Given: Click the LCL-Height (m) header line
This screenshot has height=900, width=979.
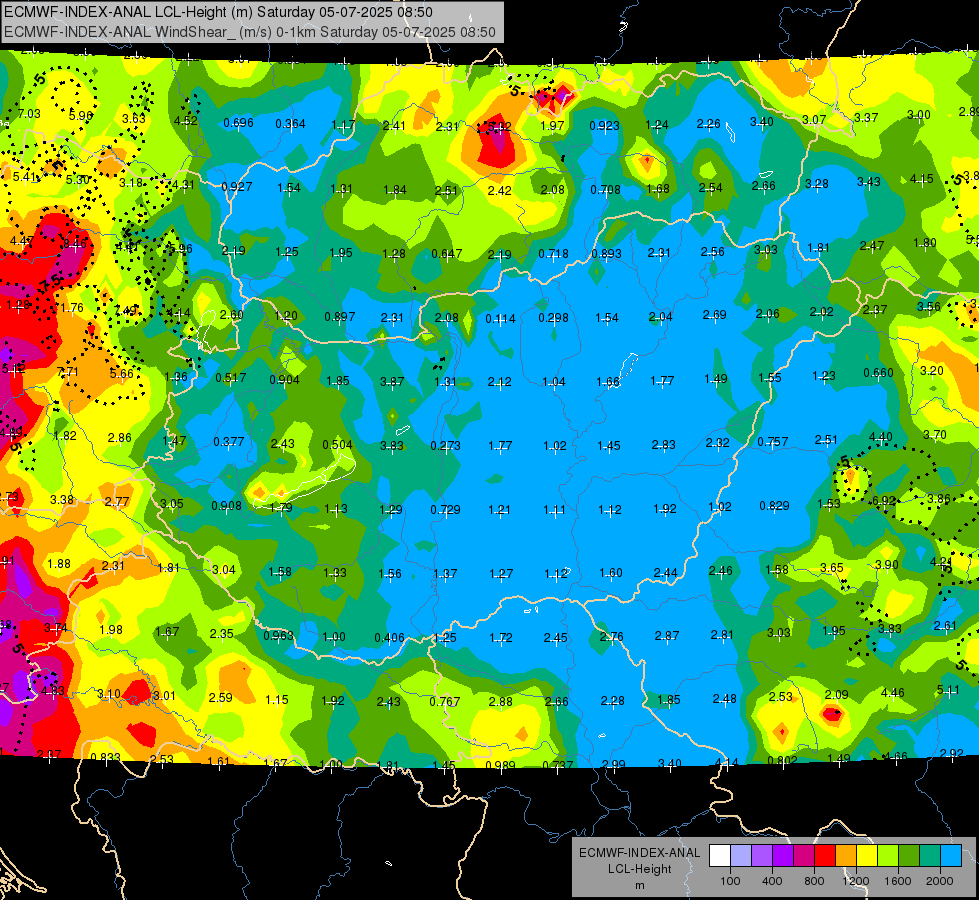Looking at the screenshot, I should (x=219, y=12).
